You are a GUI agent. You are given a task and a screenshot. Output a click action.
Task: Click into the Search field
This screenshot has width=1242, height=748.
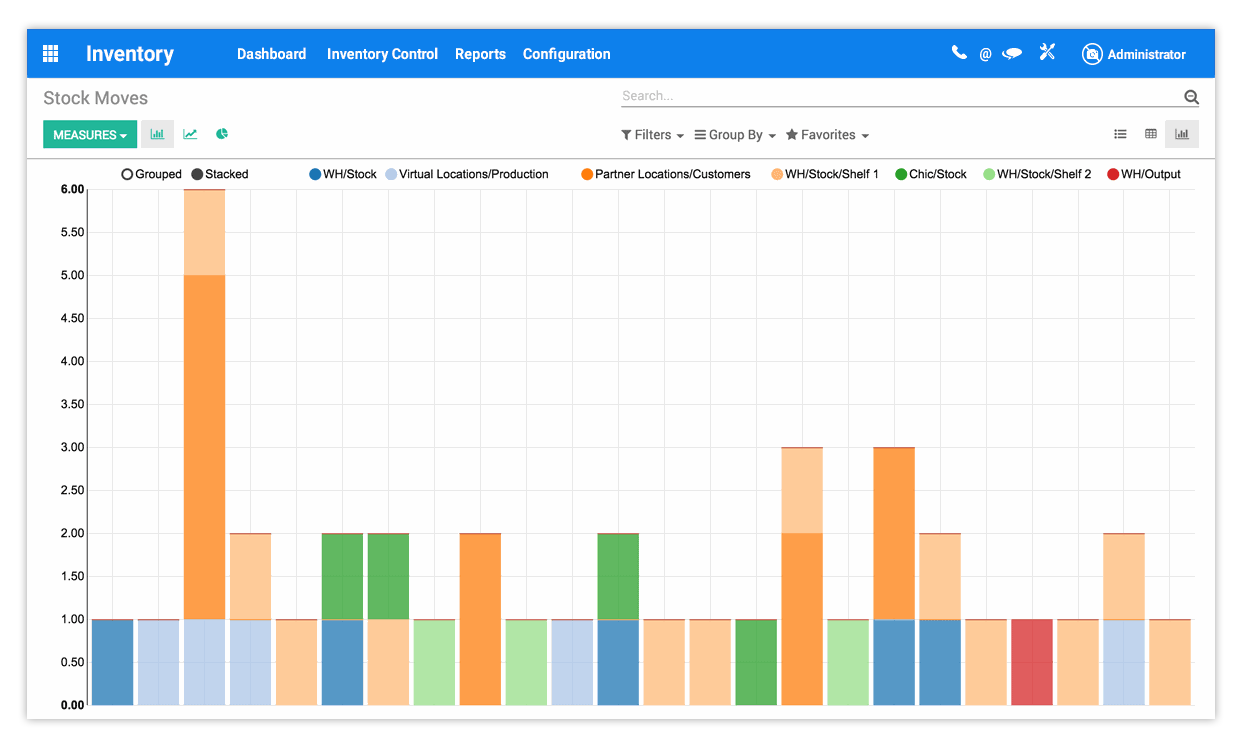pos(900,96)
